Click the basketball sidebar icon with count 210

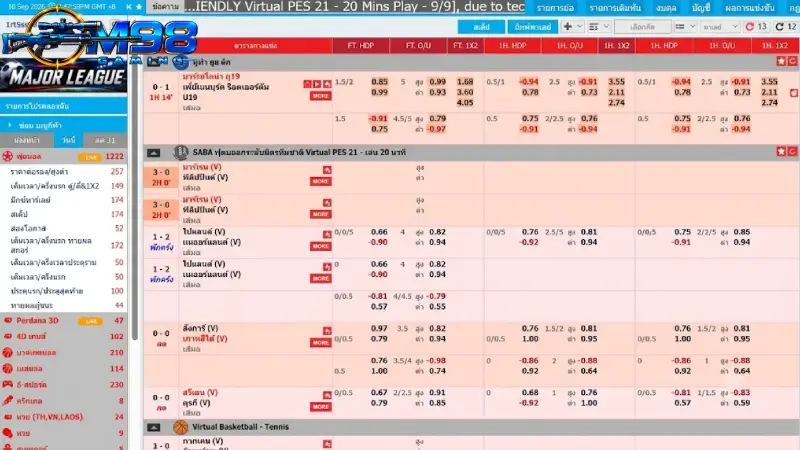click(7, 352)
